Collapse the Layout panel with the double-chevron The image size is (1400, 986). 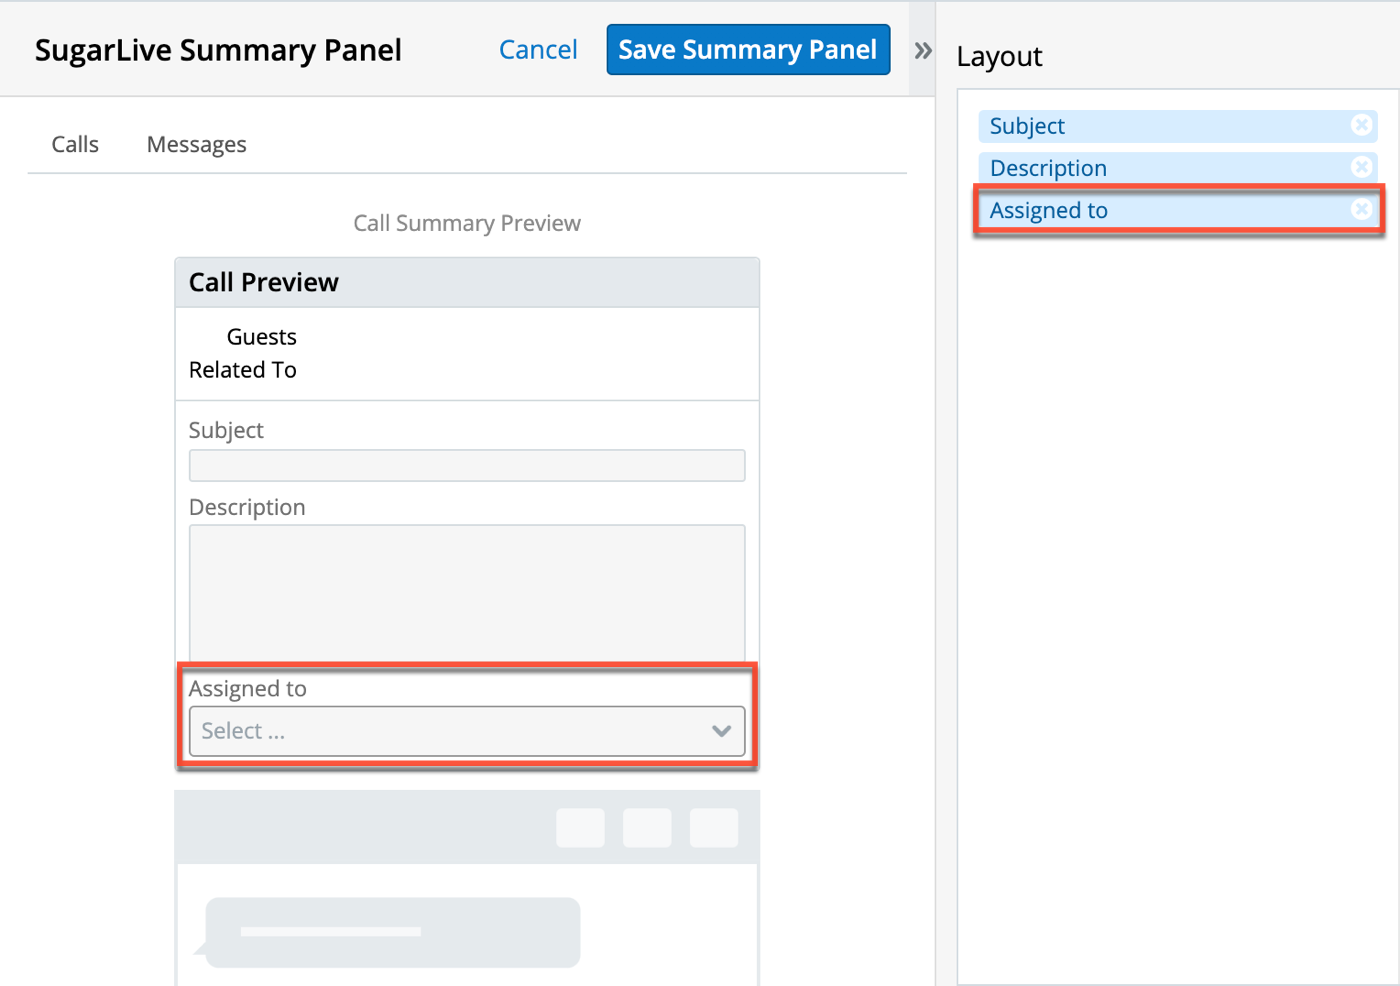click(x=922, y=51)
